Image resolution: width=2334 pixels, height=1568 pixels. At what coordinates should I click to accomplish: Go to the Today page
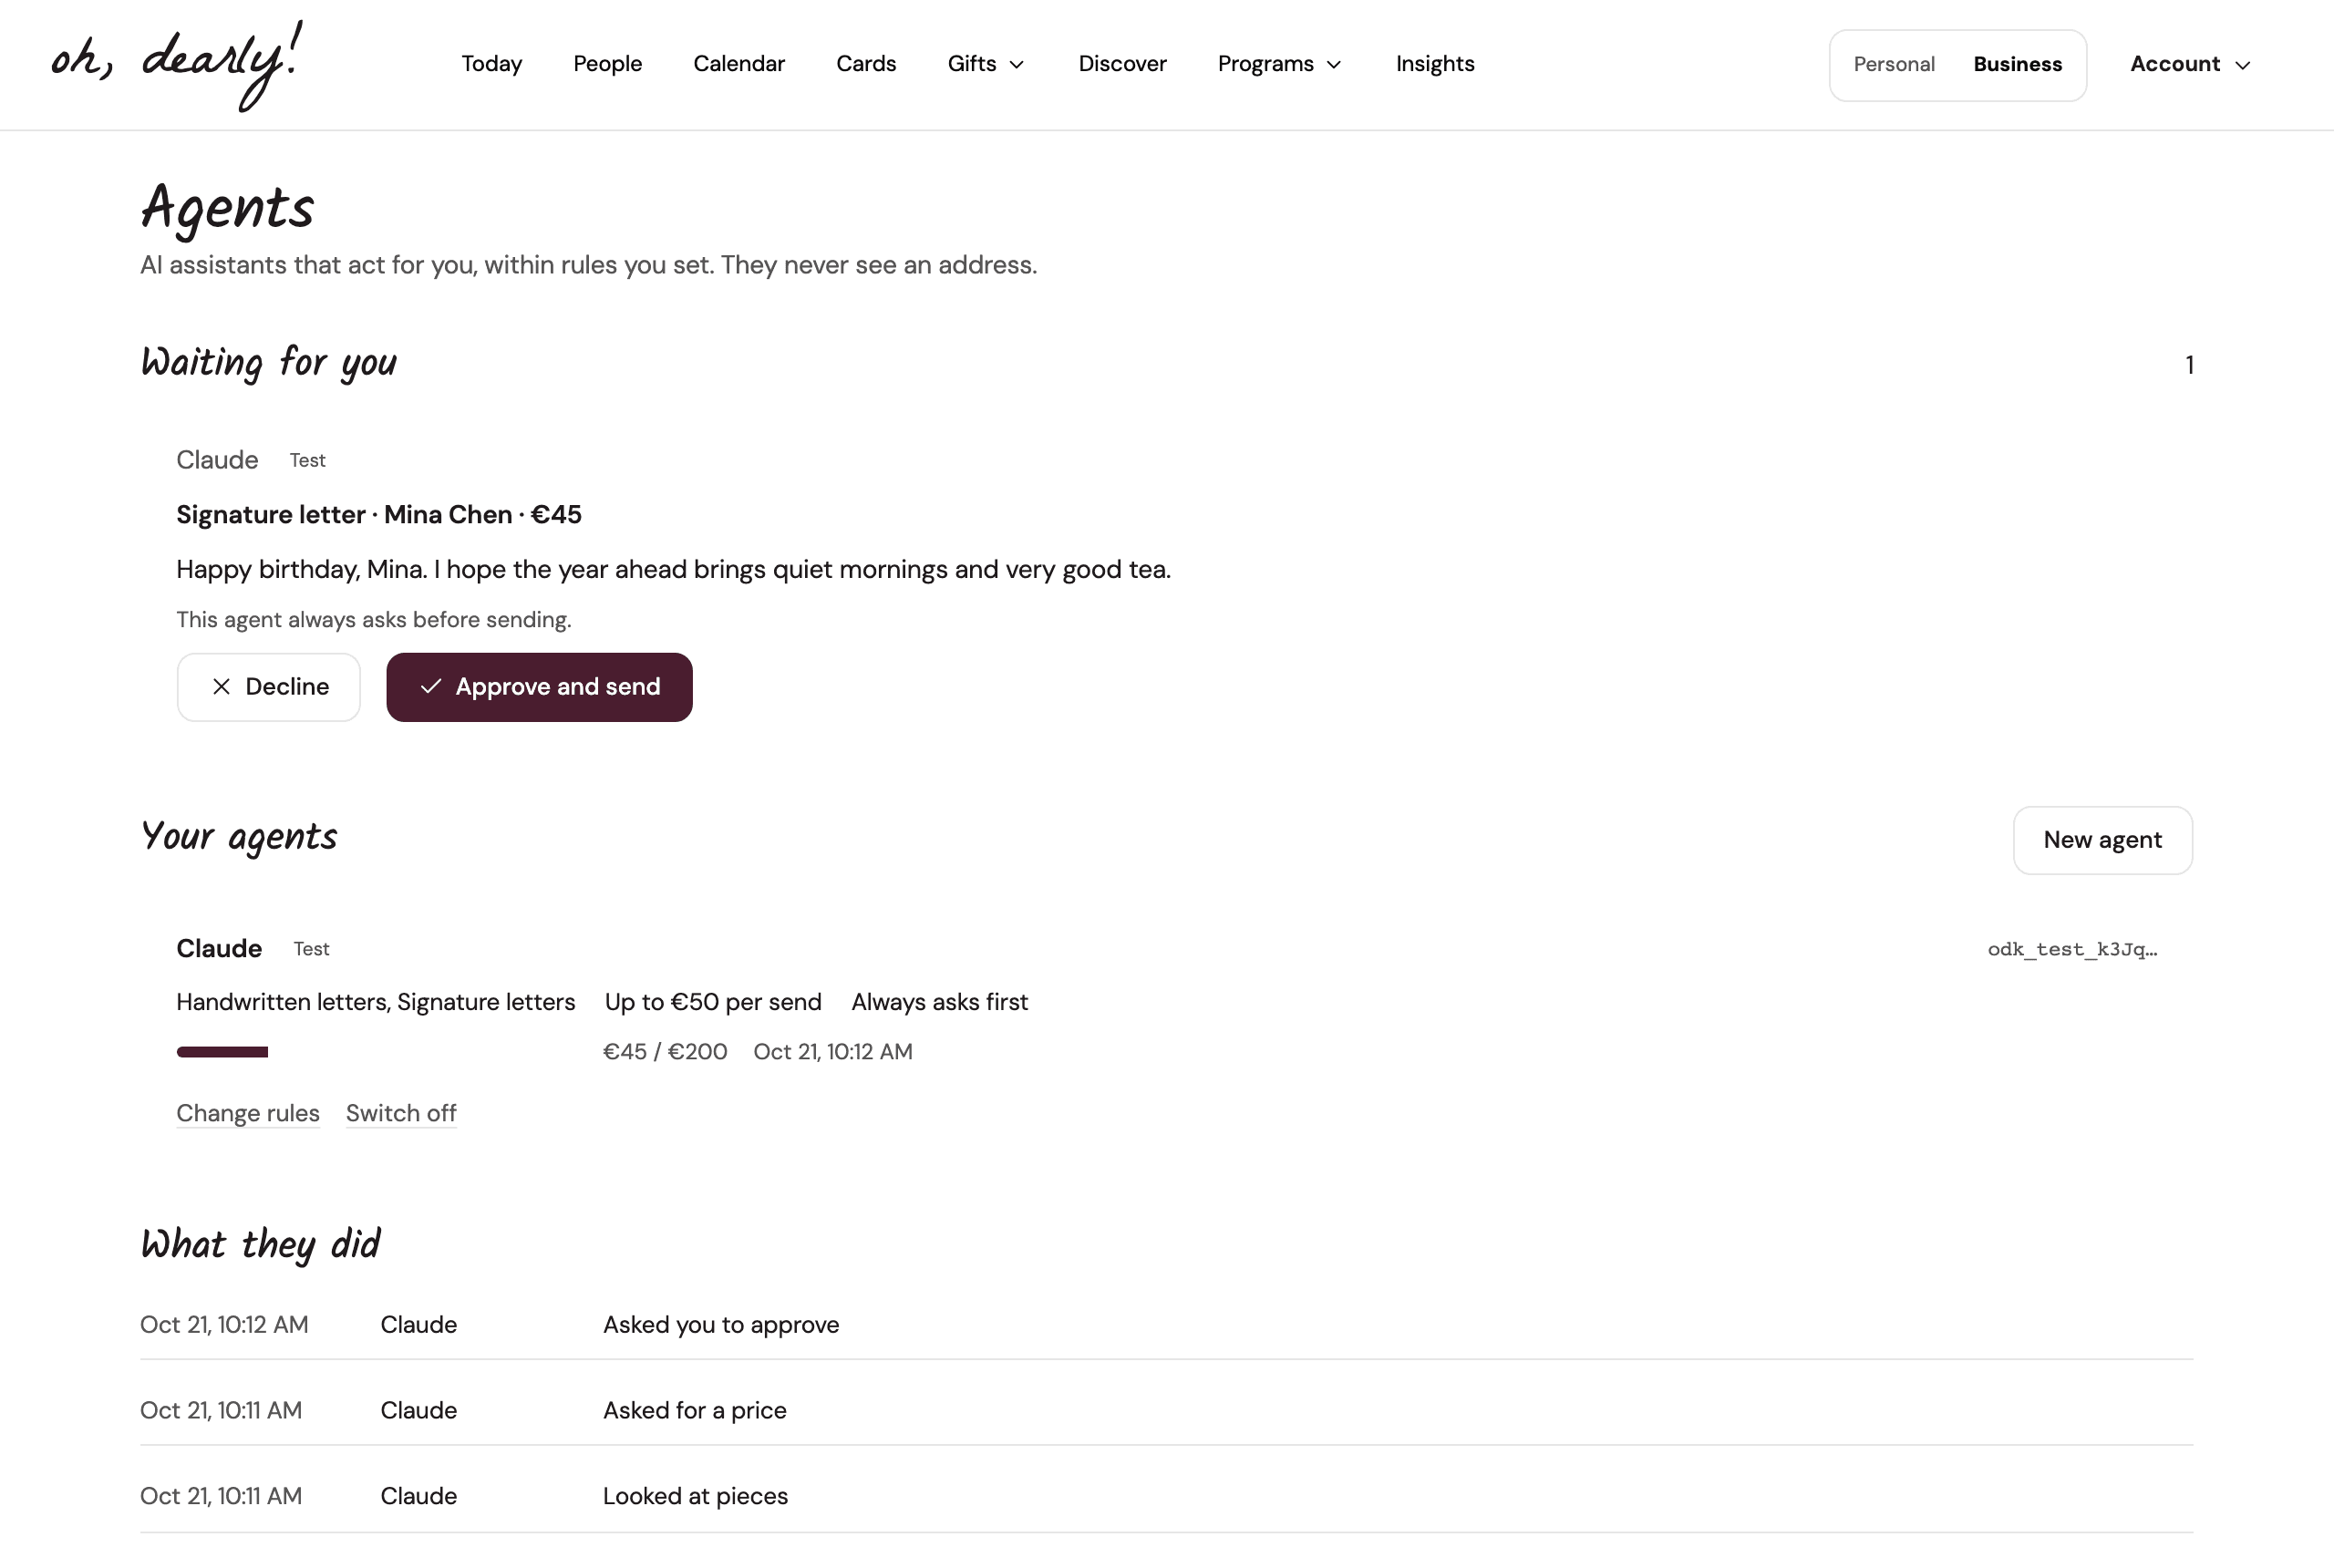pyautogui.click(x=491, y=64)
